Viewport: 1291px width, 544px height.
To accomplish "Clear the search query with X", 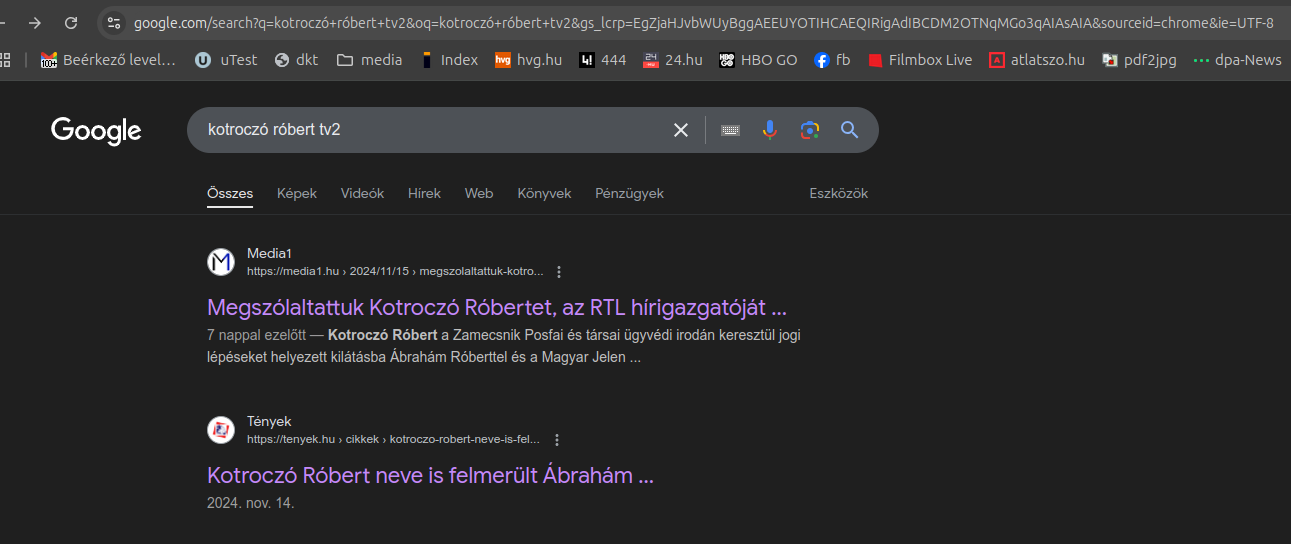I will tap(681, 130).
